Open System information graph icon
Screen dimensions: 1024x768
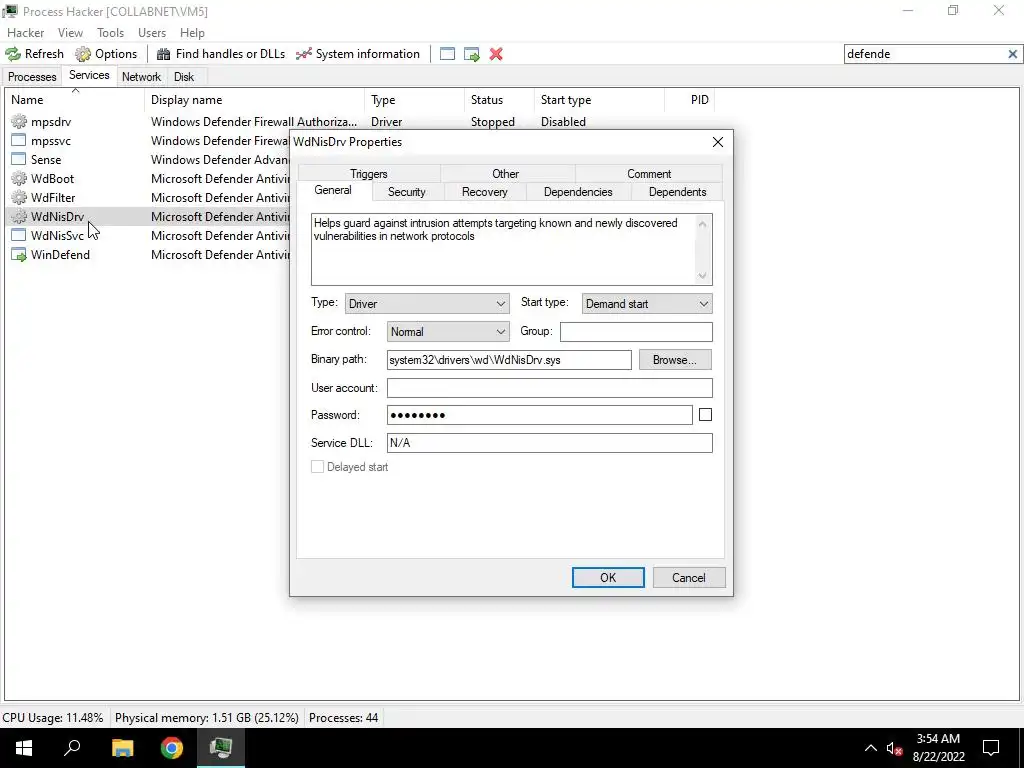click(x=304, y=54)
